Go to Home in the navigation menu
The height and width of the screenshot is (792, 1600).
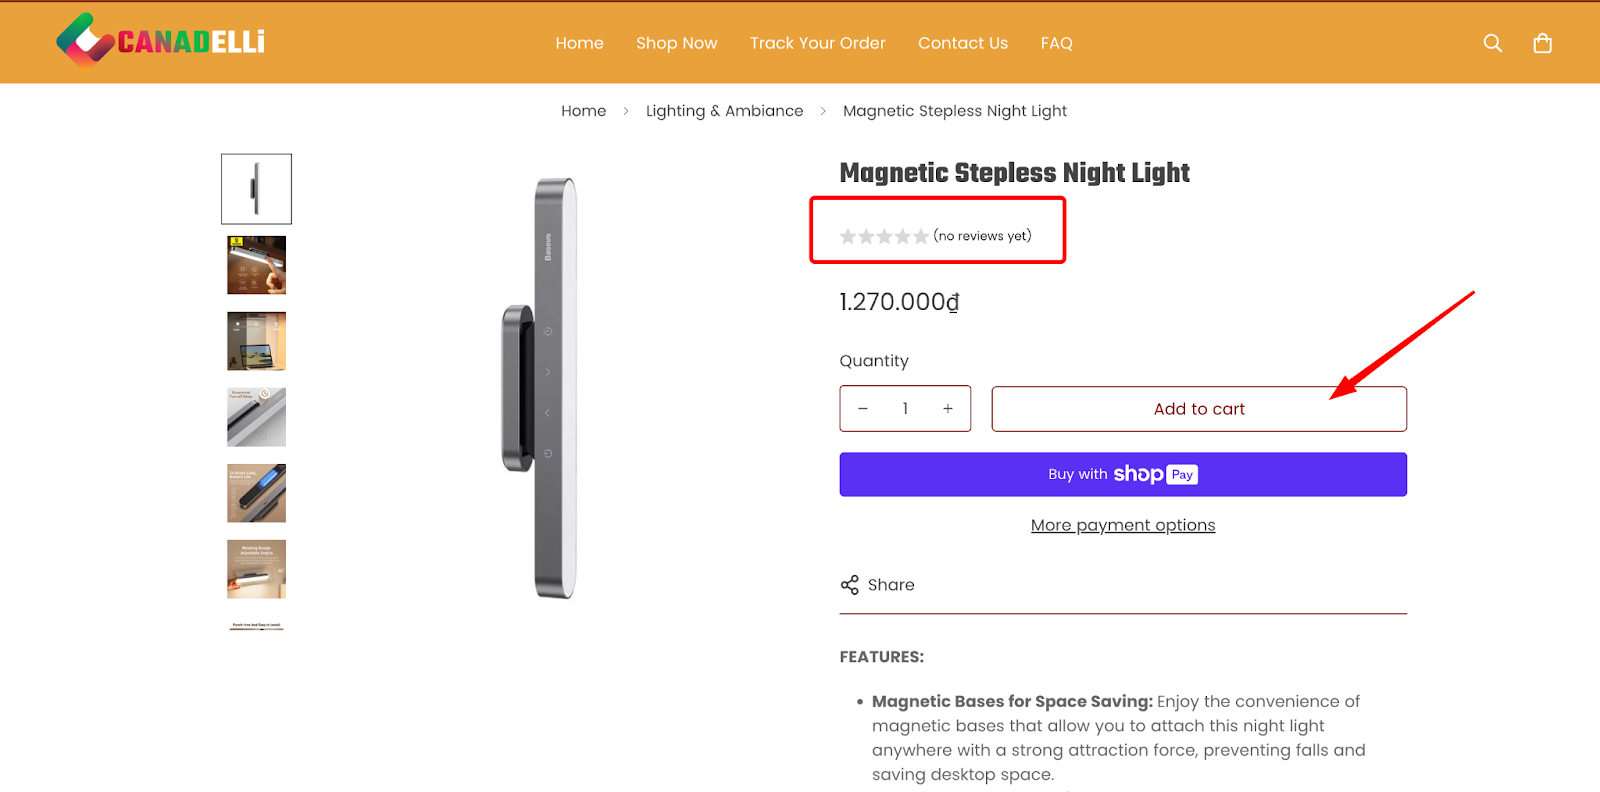[580, 43]
